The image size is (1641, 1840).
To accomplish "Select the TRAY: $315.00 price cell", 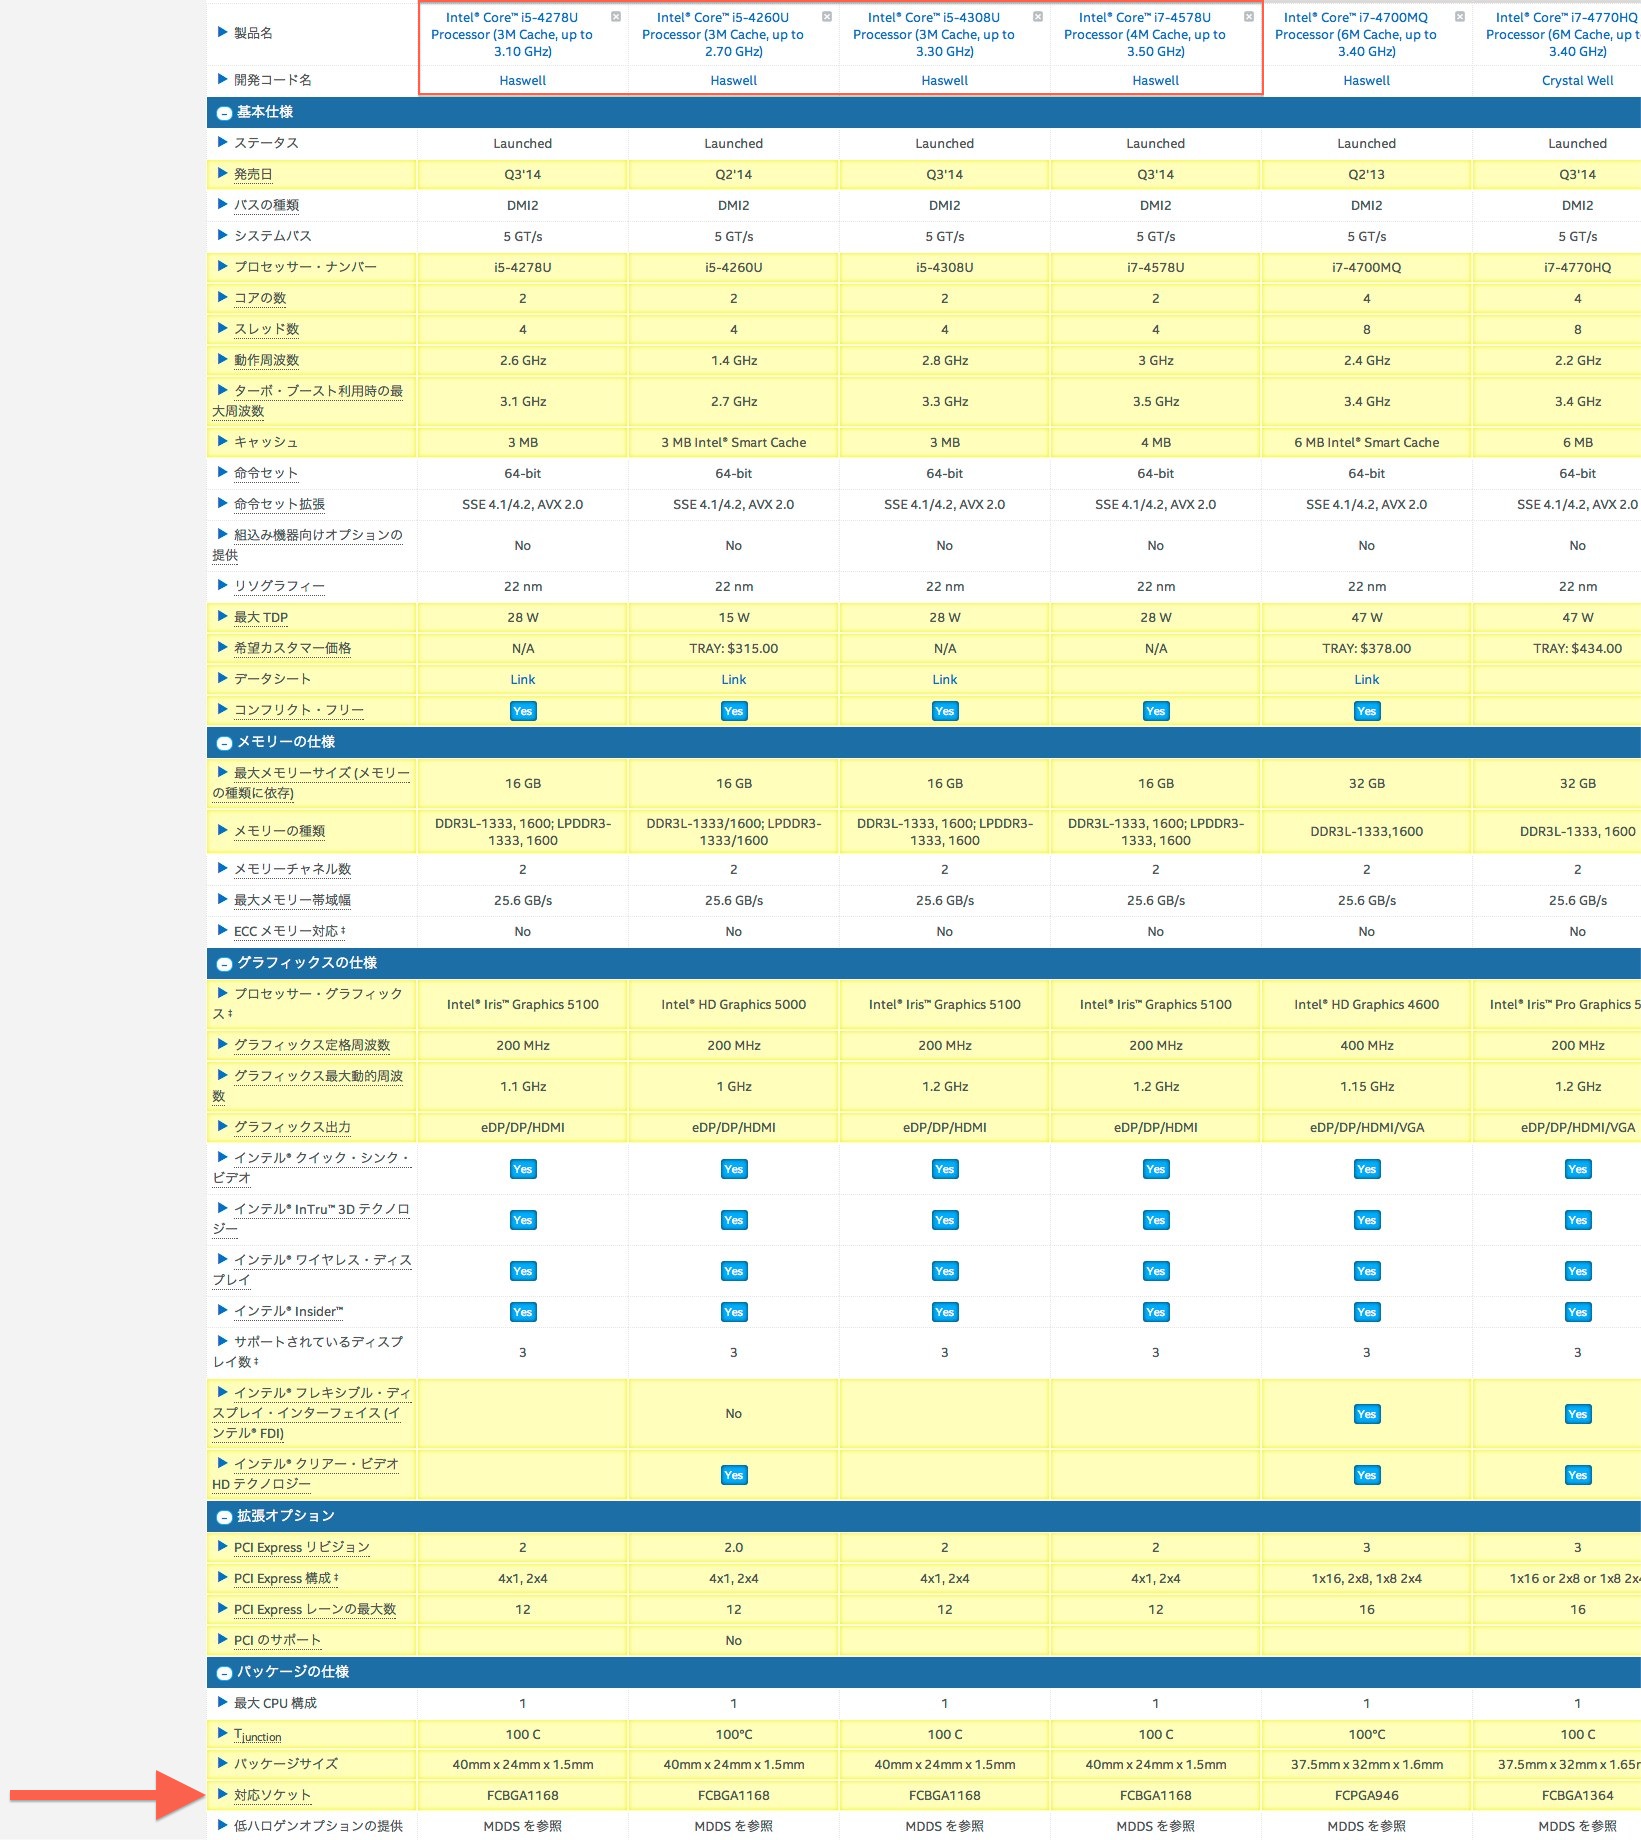I will 734,648.
